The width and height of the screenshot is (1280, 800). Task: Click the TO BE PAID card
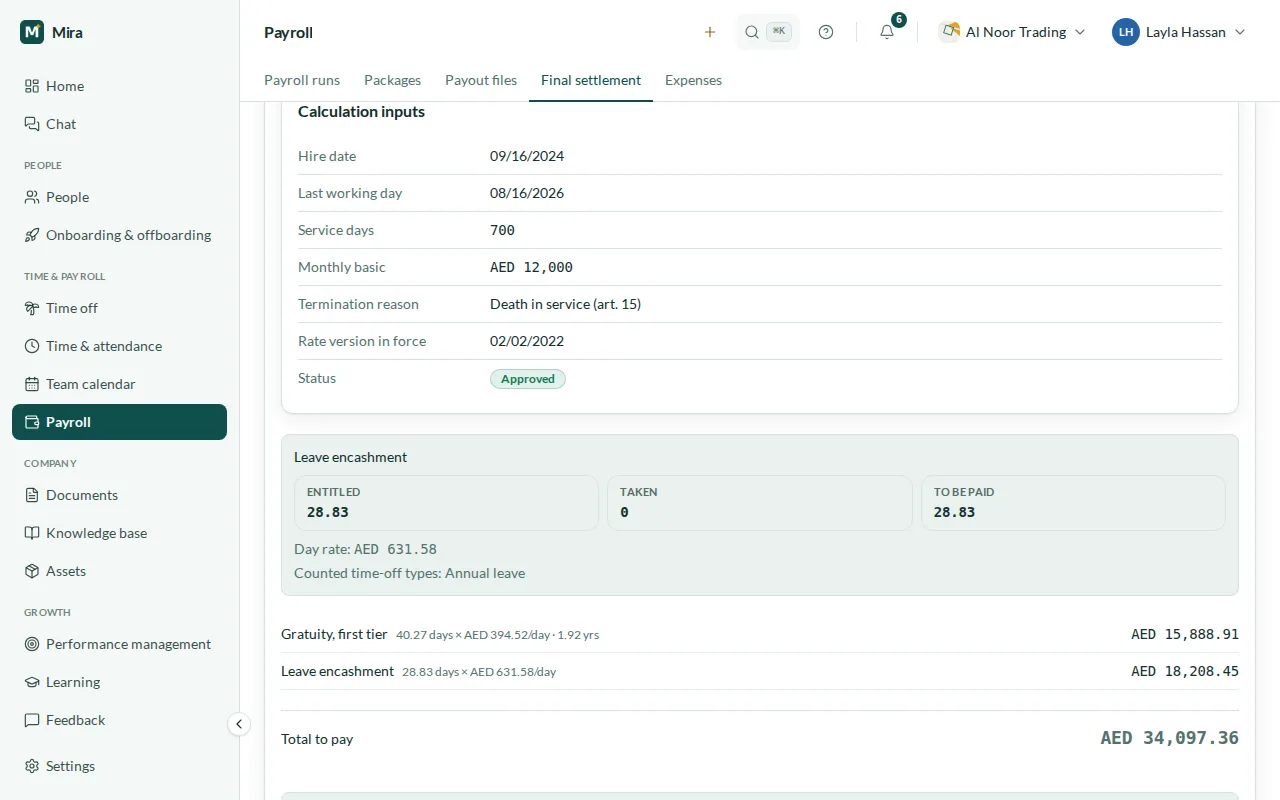click(x=1073, y=503)
